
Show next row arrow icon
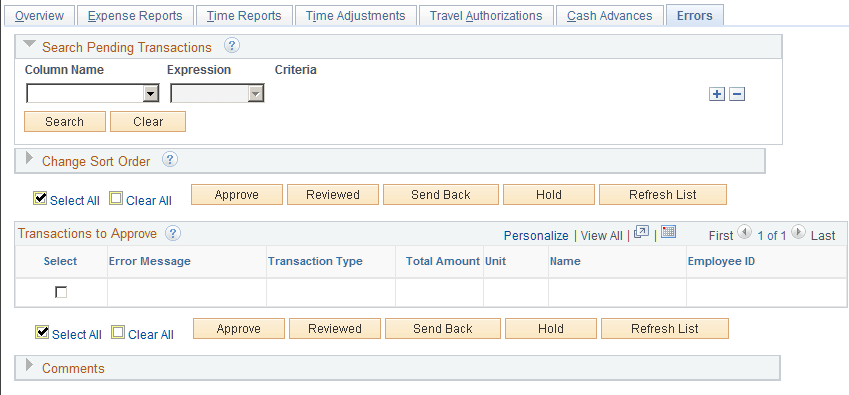(x=798, y=233)
